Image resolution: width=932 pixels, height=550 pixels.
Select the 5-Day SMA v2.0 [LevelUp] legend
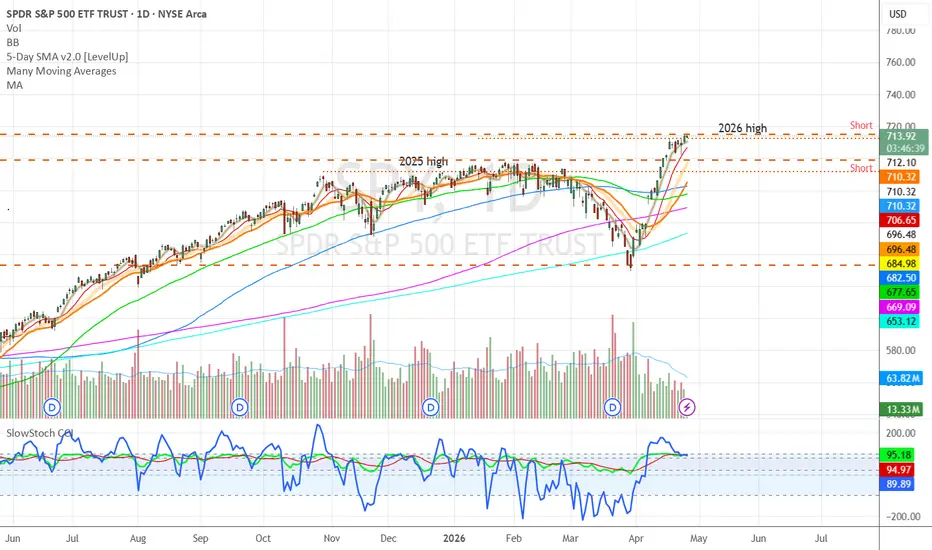tap(67, 56)
